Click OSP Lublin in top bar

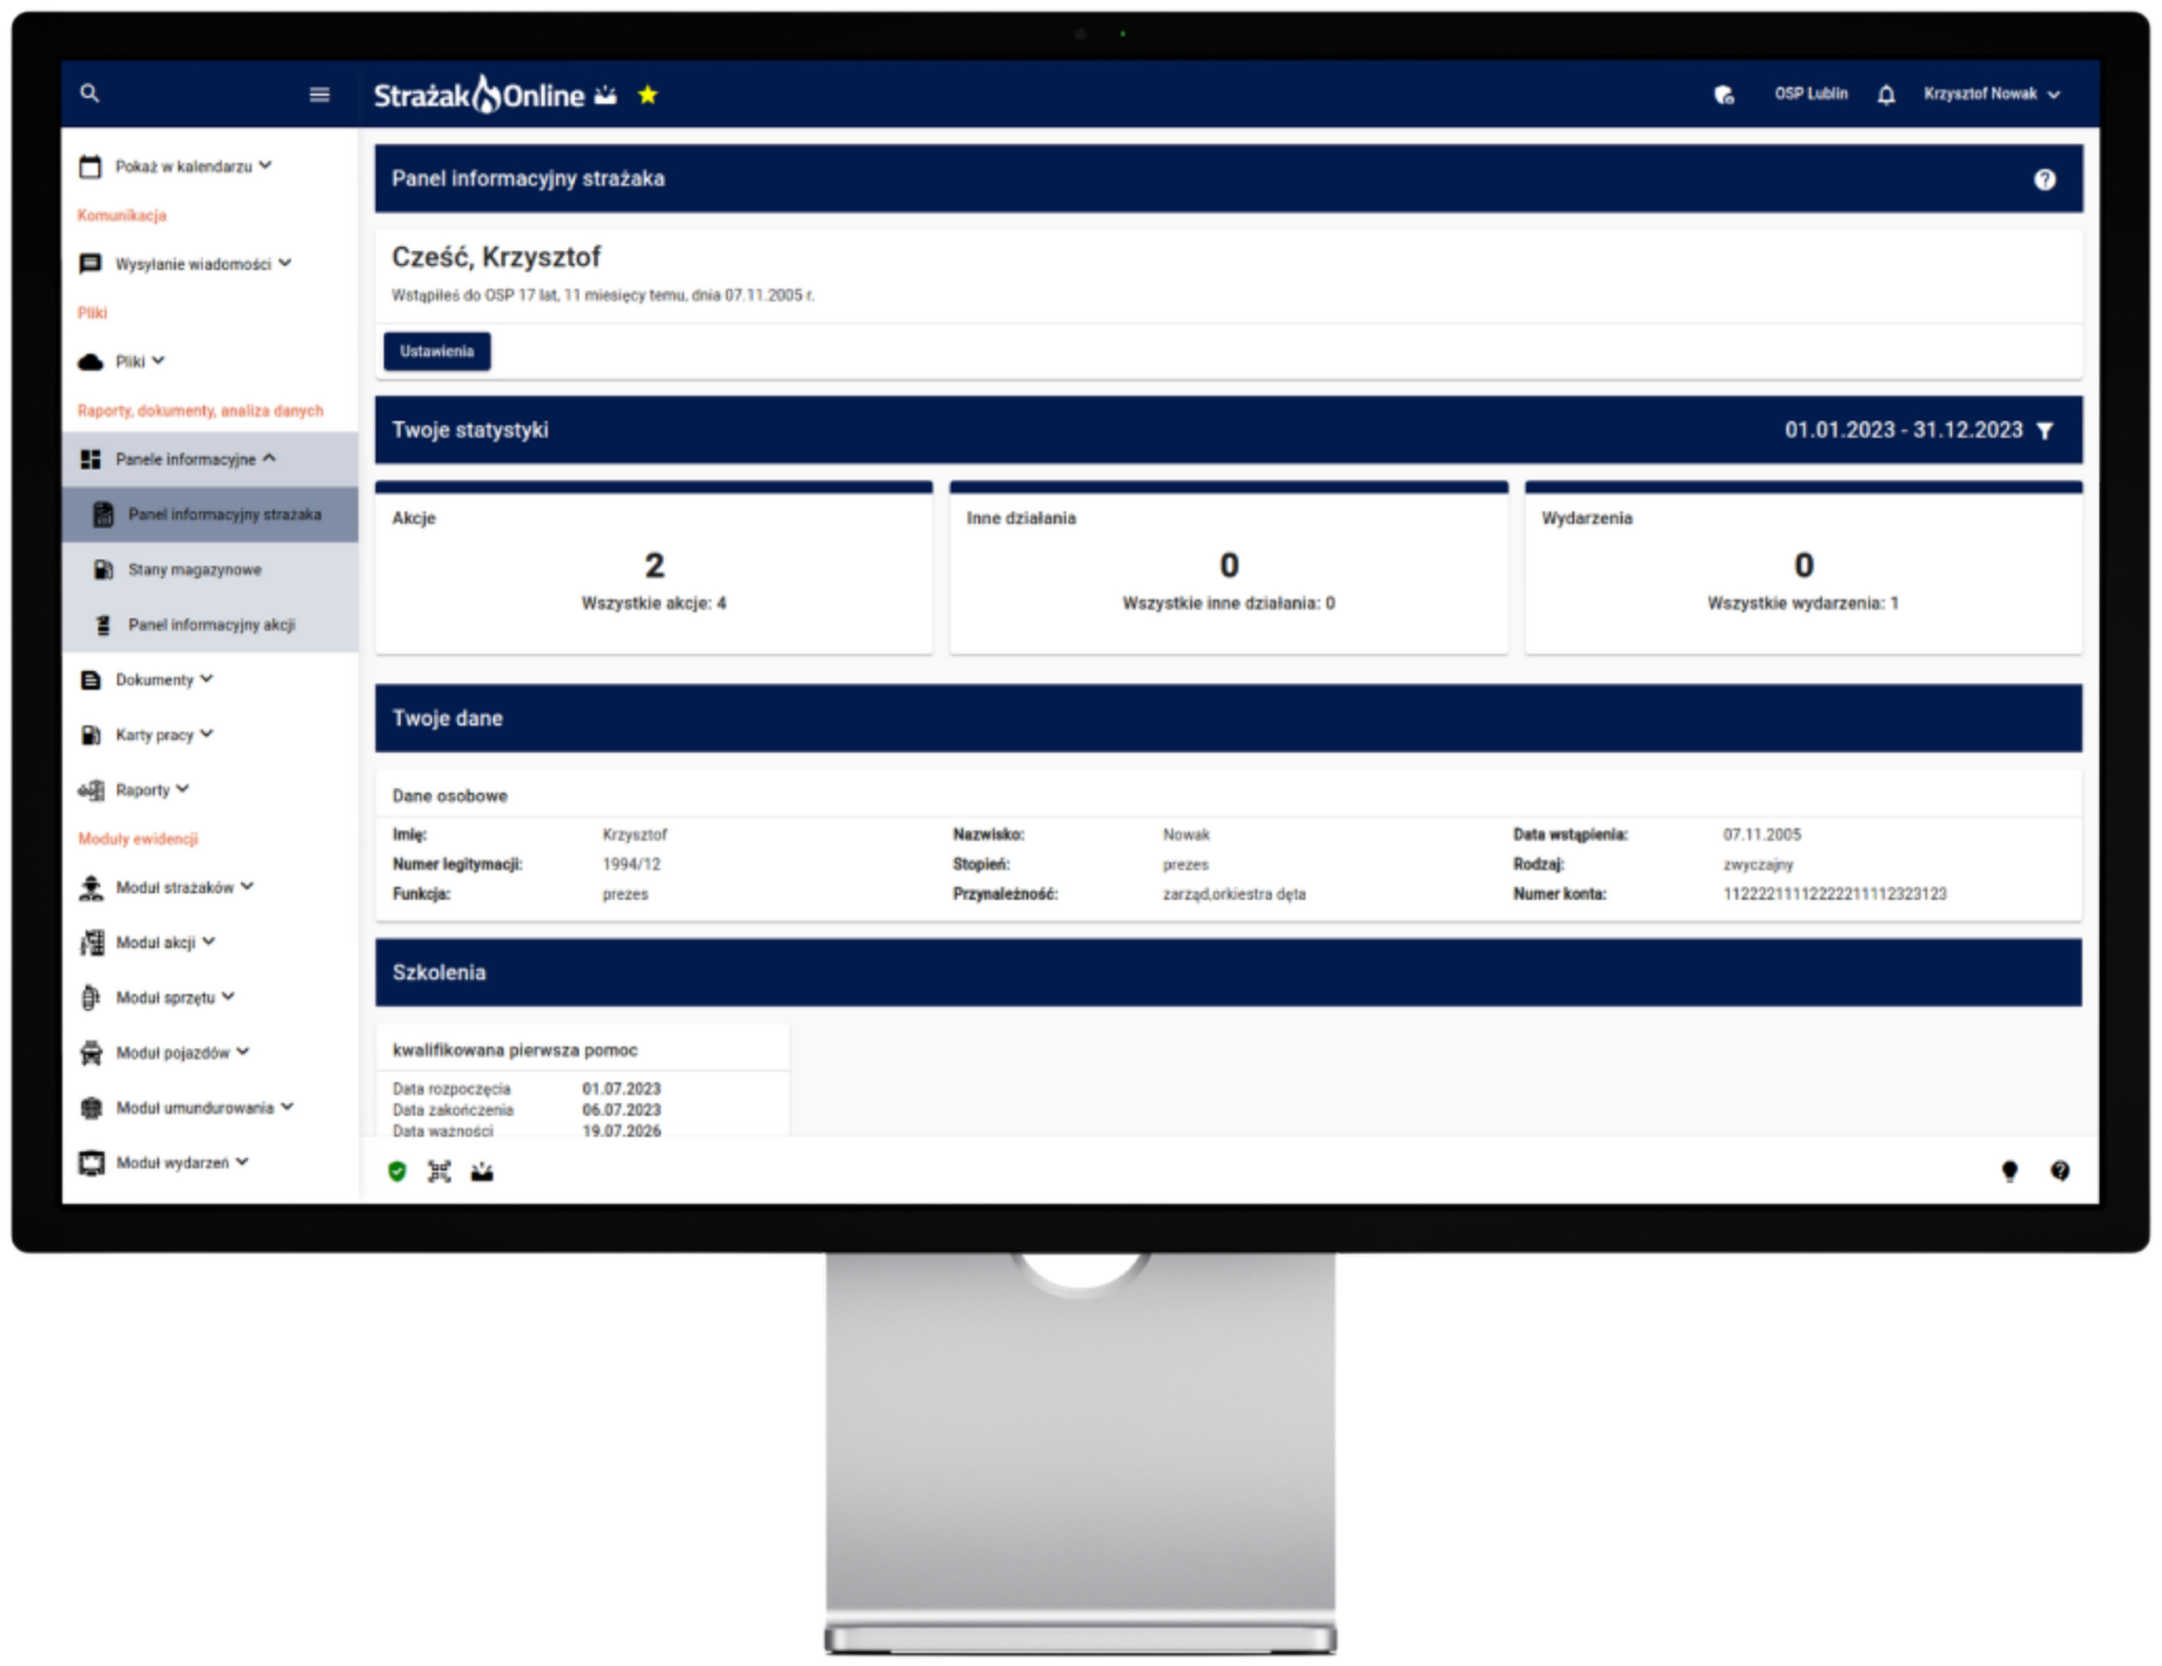tap(1811, 94)
